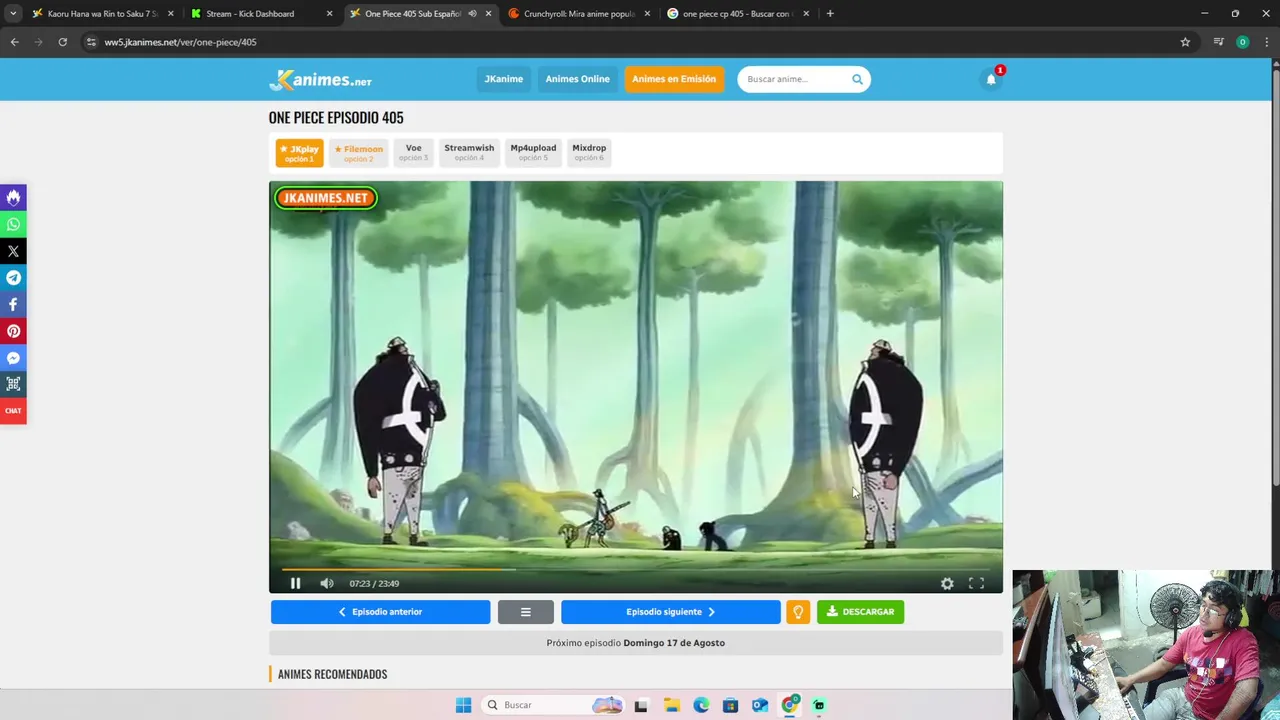1280x720 pixels.
Task: Open the red CHAT sidebar button
Action: [13, 411]
